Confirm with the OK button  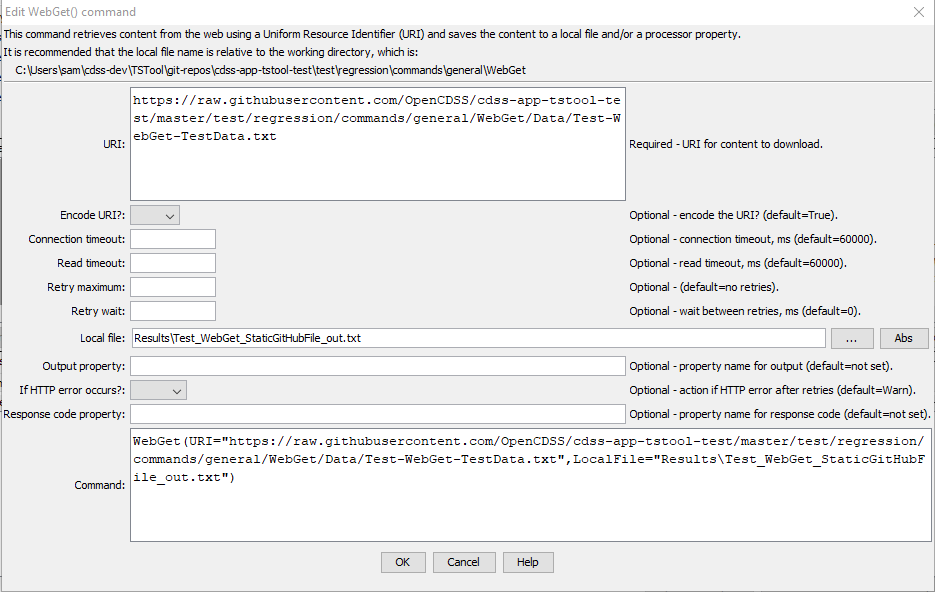tap(403, 562)
